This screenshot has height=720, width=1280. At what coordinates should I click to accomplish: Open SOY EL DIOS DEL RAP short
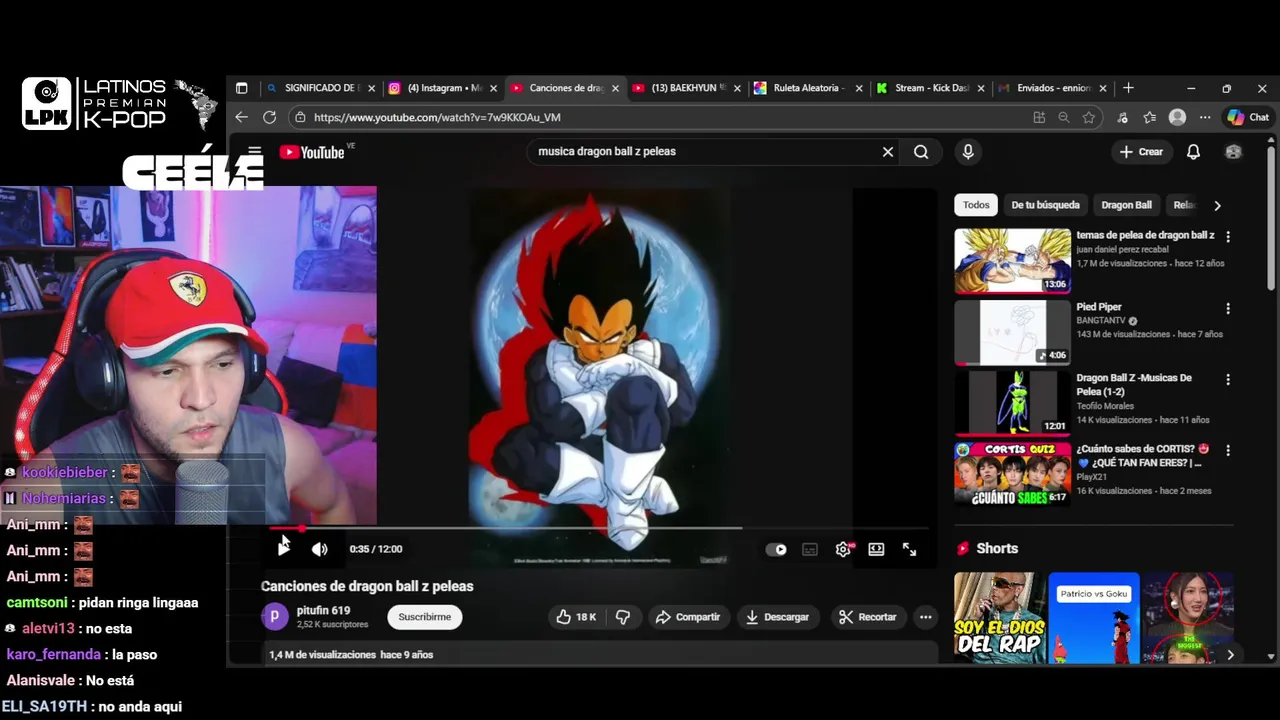click(999, 618)
